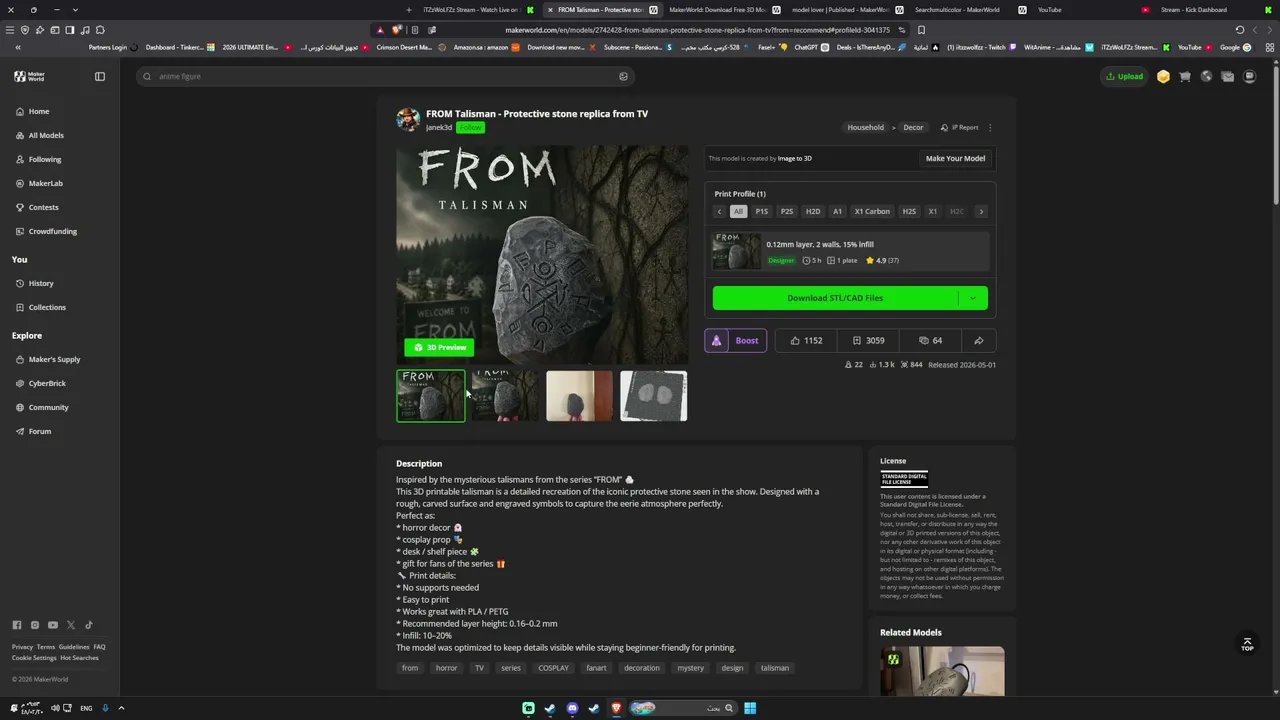Click the X (Twitter) social icon

[71, 625]
